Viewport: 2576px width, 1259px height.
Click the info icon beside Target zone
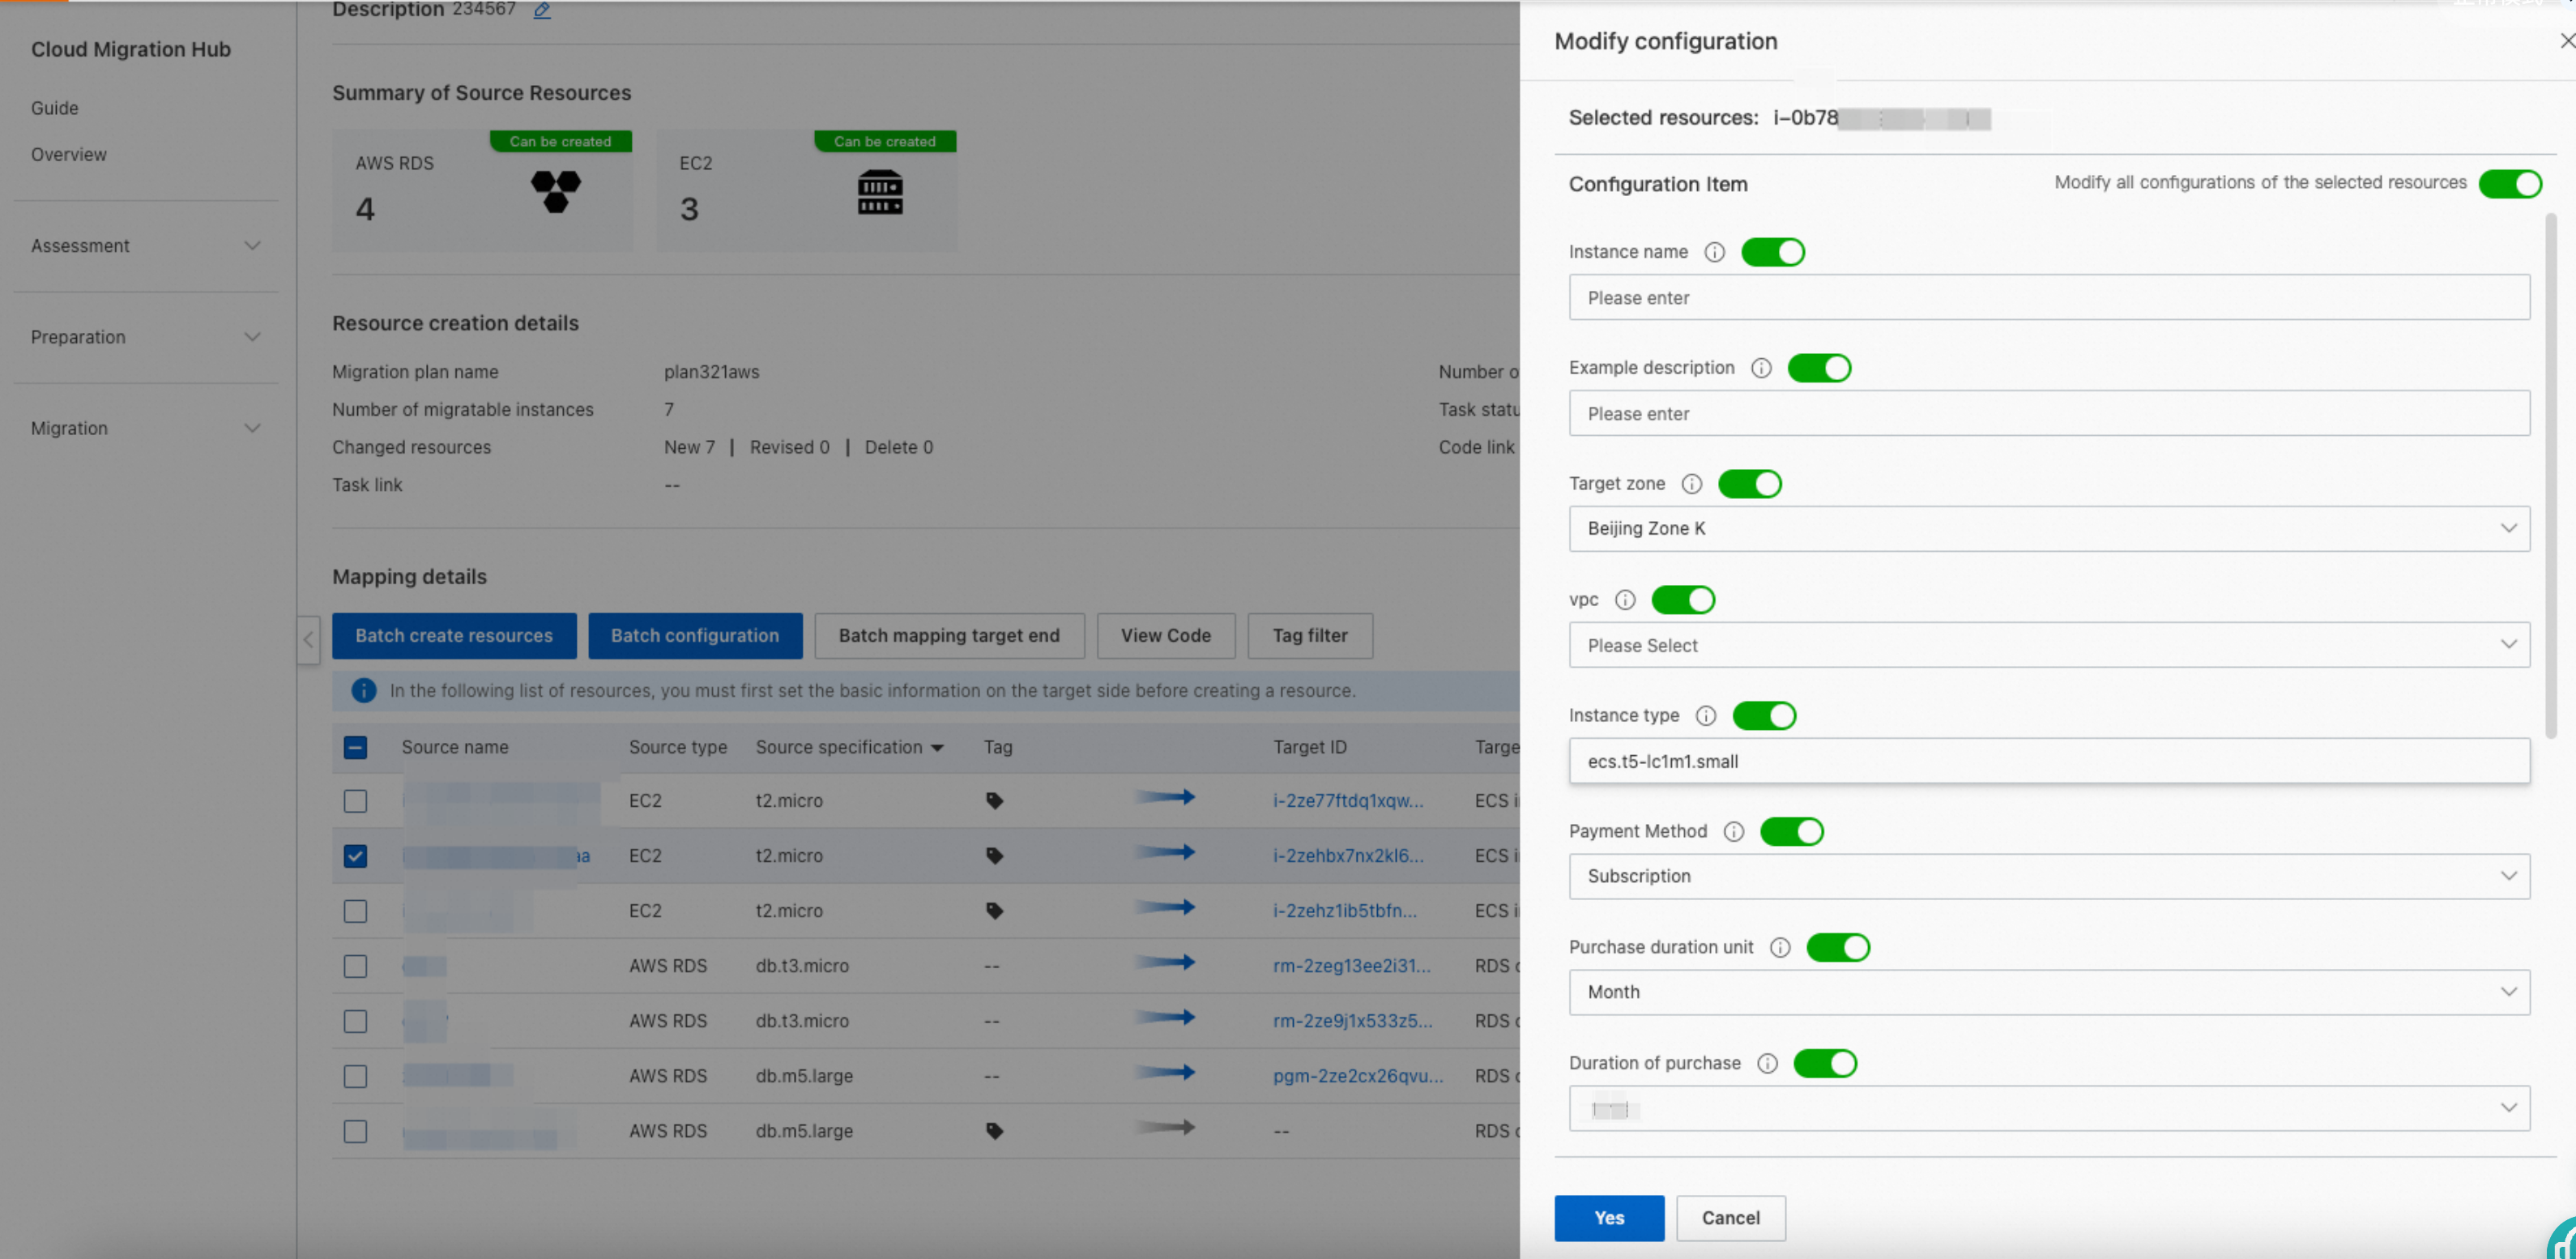tap(1691, 484)
